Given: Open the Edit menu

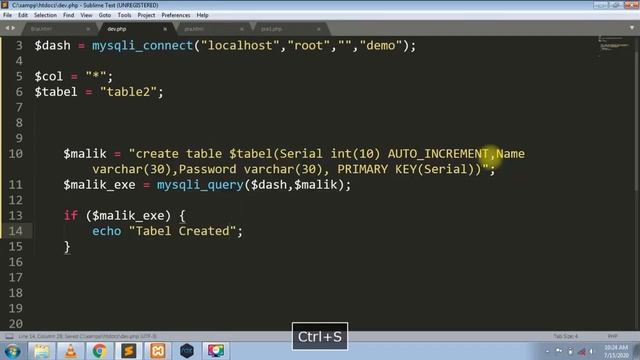Looking at the screenshot, I should coord(23,15).
